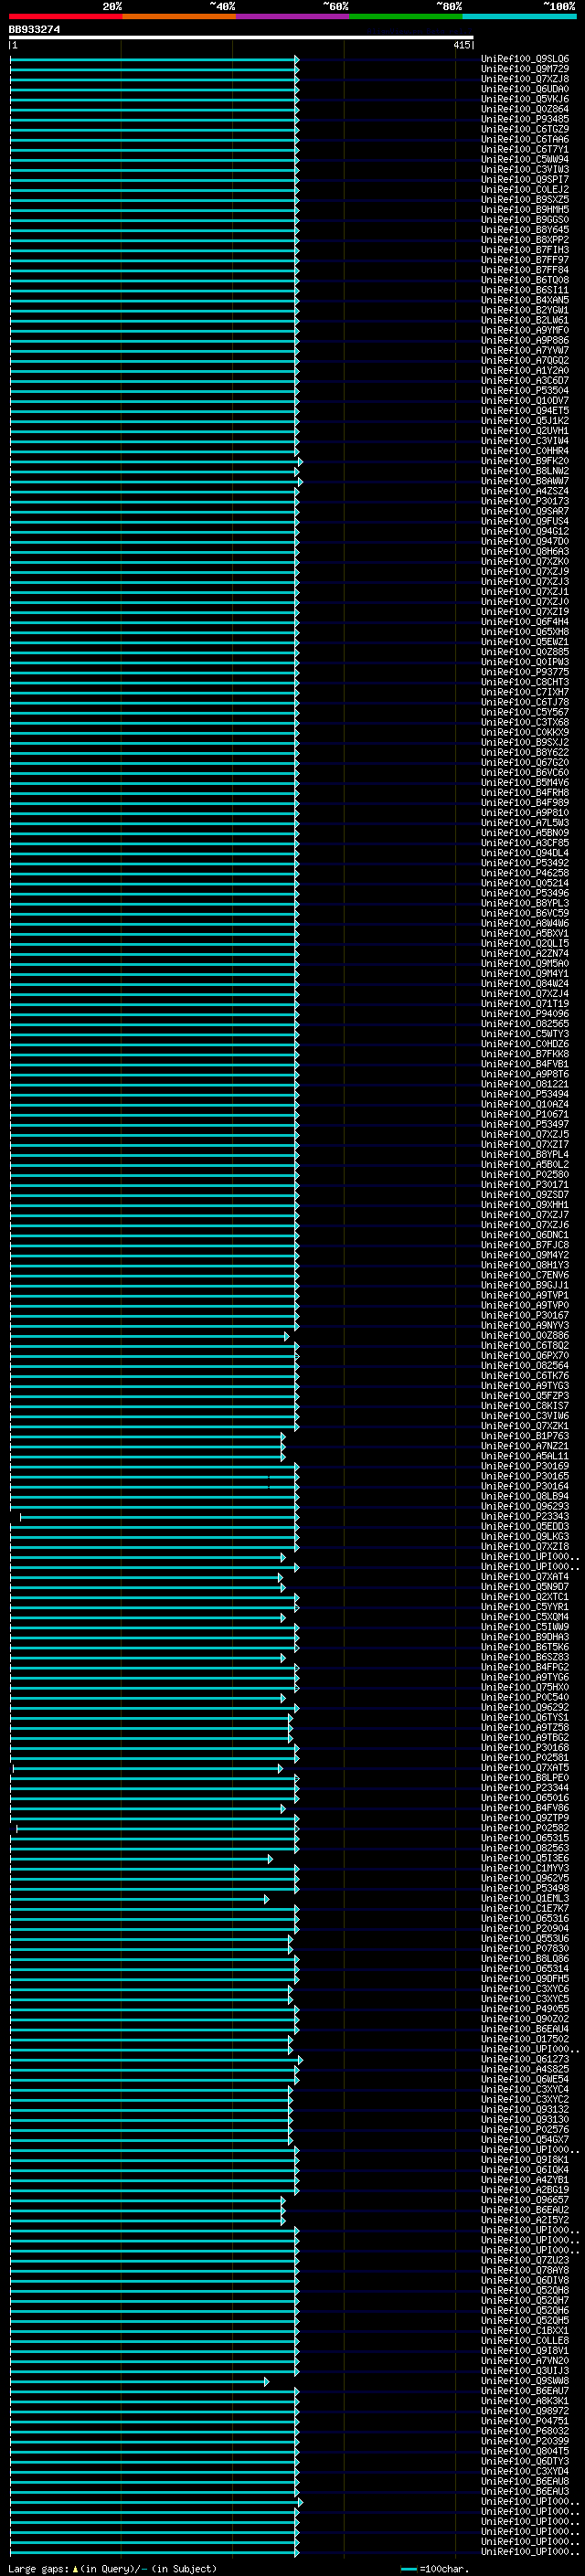Select hit label UniRef100_P23343
Viewport: 585px width, 2576px height.
[x=525, y=1517]
